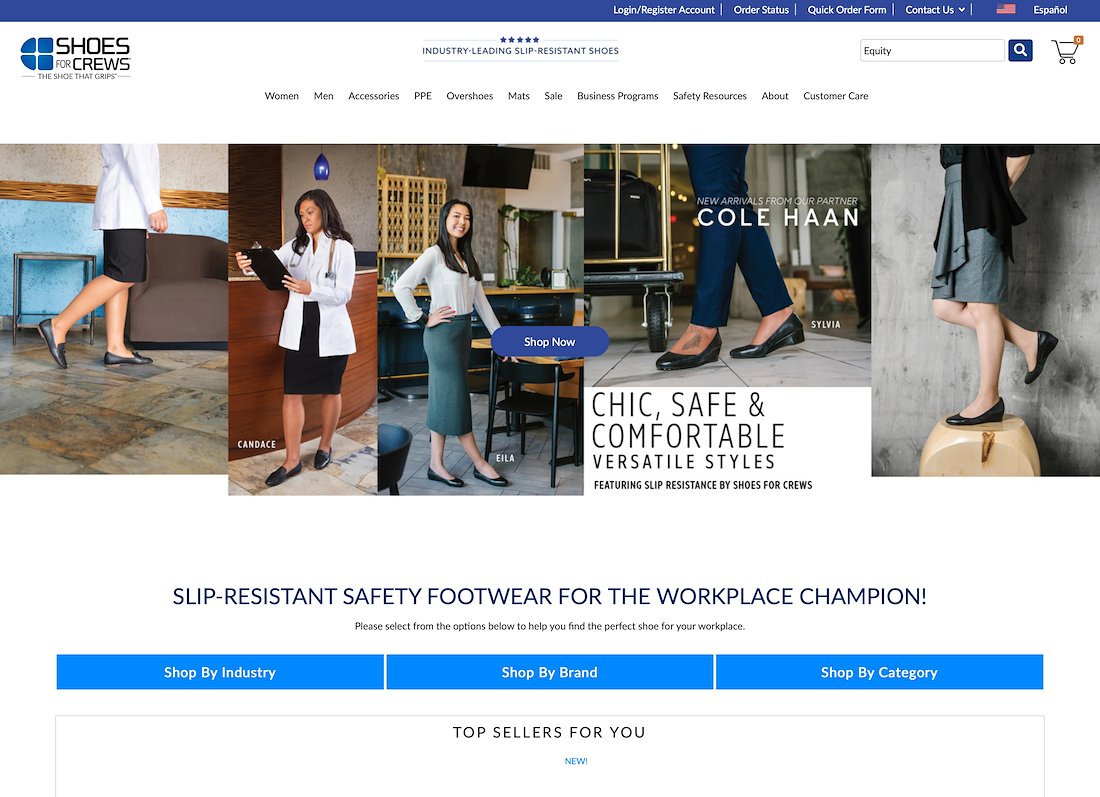Open the Women menu

[x=281, y=96]
